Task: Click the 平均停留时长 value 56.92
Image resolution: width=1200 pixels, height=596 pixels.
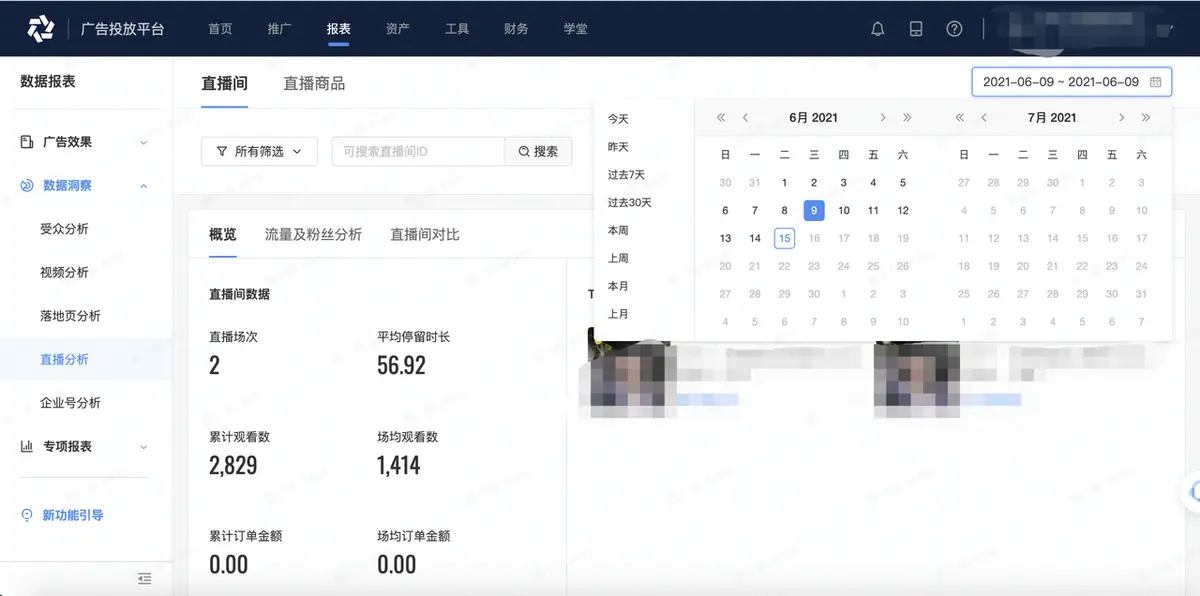Action: (x=401, y=365)
